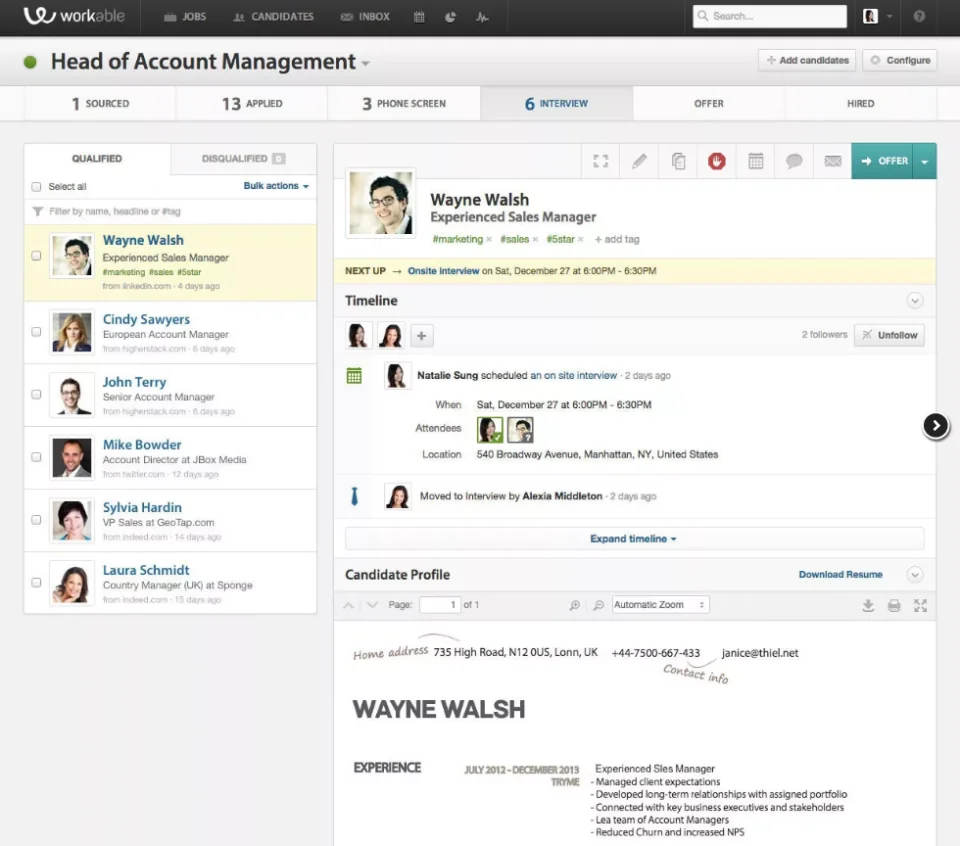The width and height of the screenshot is (960, 846).
Task: Add a comment using the speech bubble icon
Action: point(794,160)
